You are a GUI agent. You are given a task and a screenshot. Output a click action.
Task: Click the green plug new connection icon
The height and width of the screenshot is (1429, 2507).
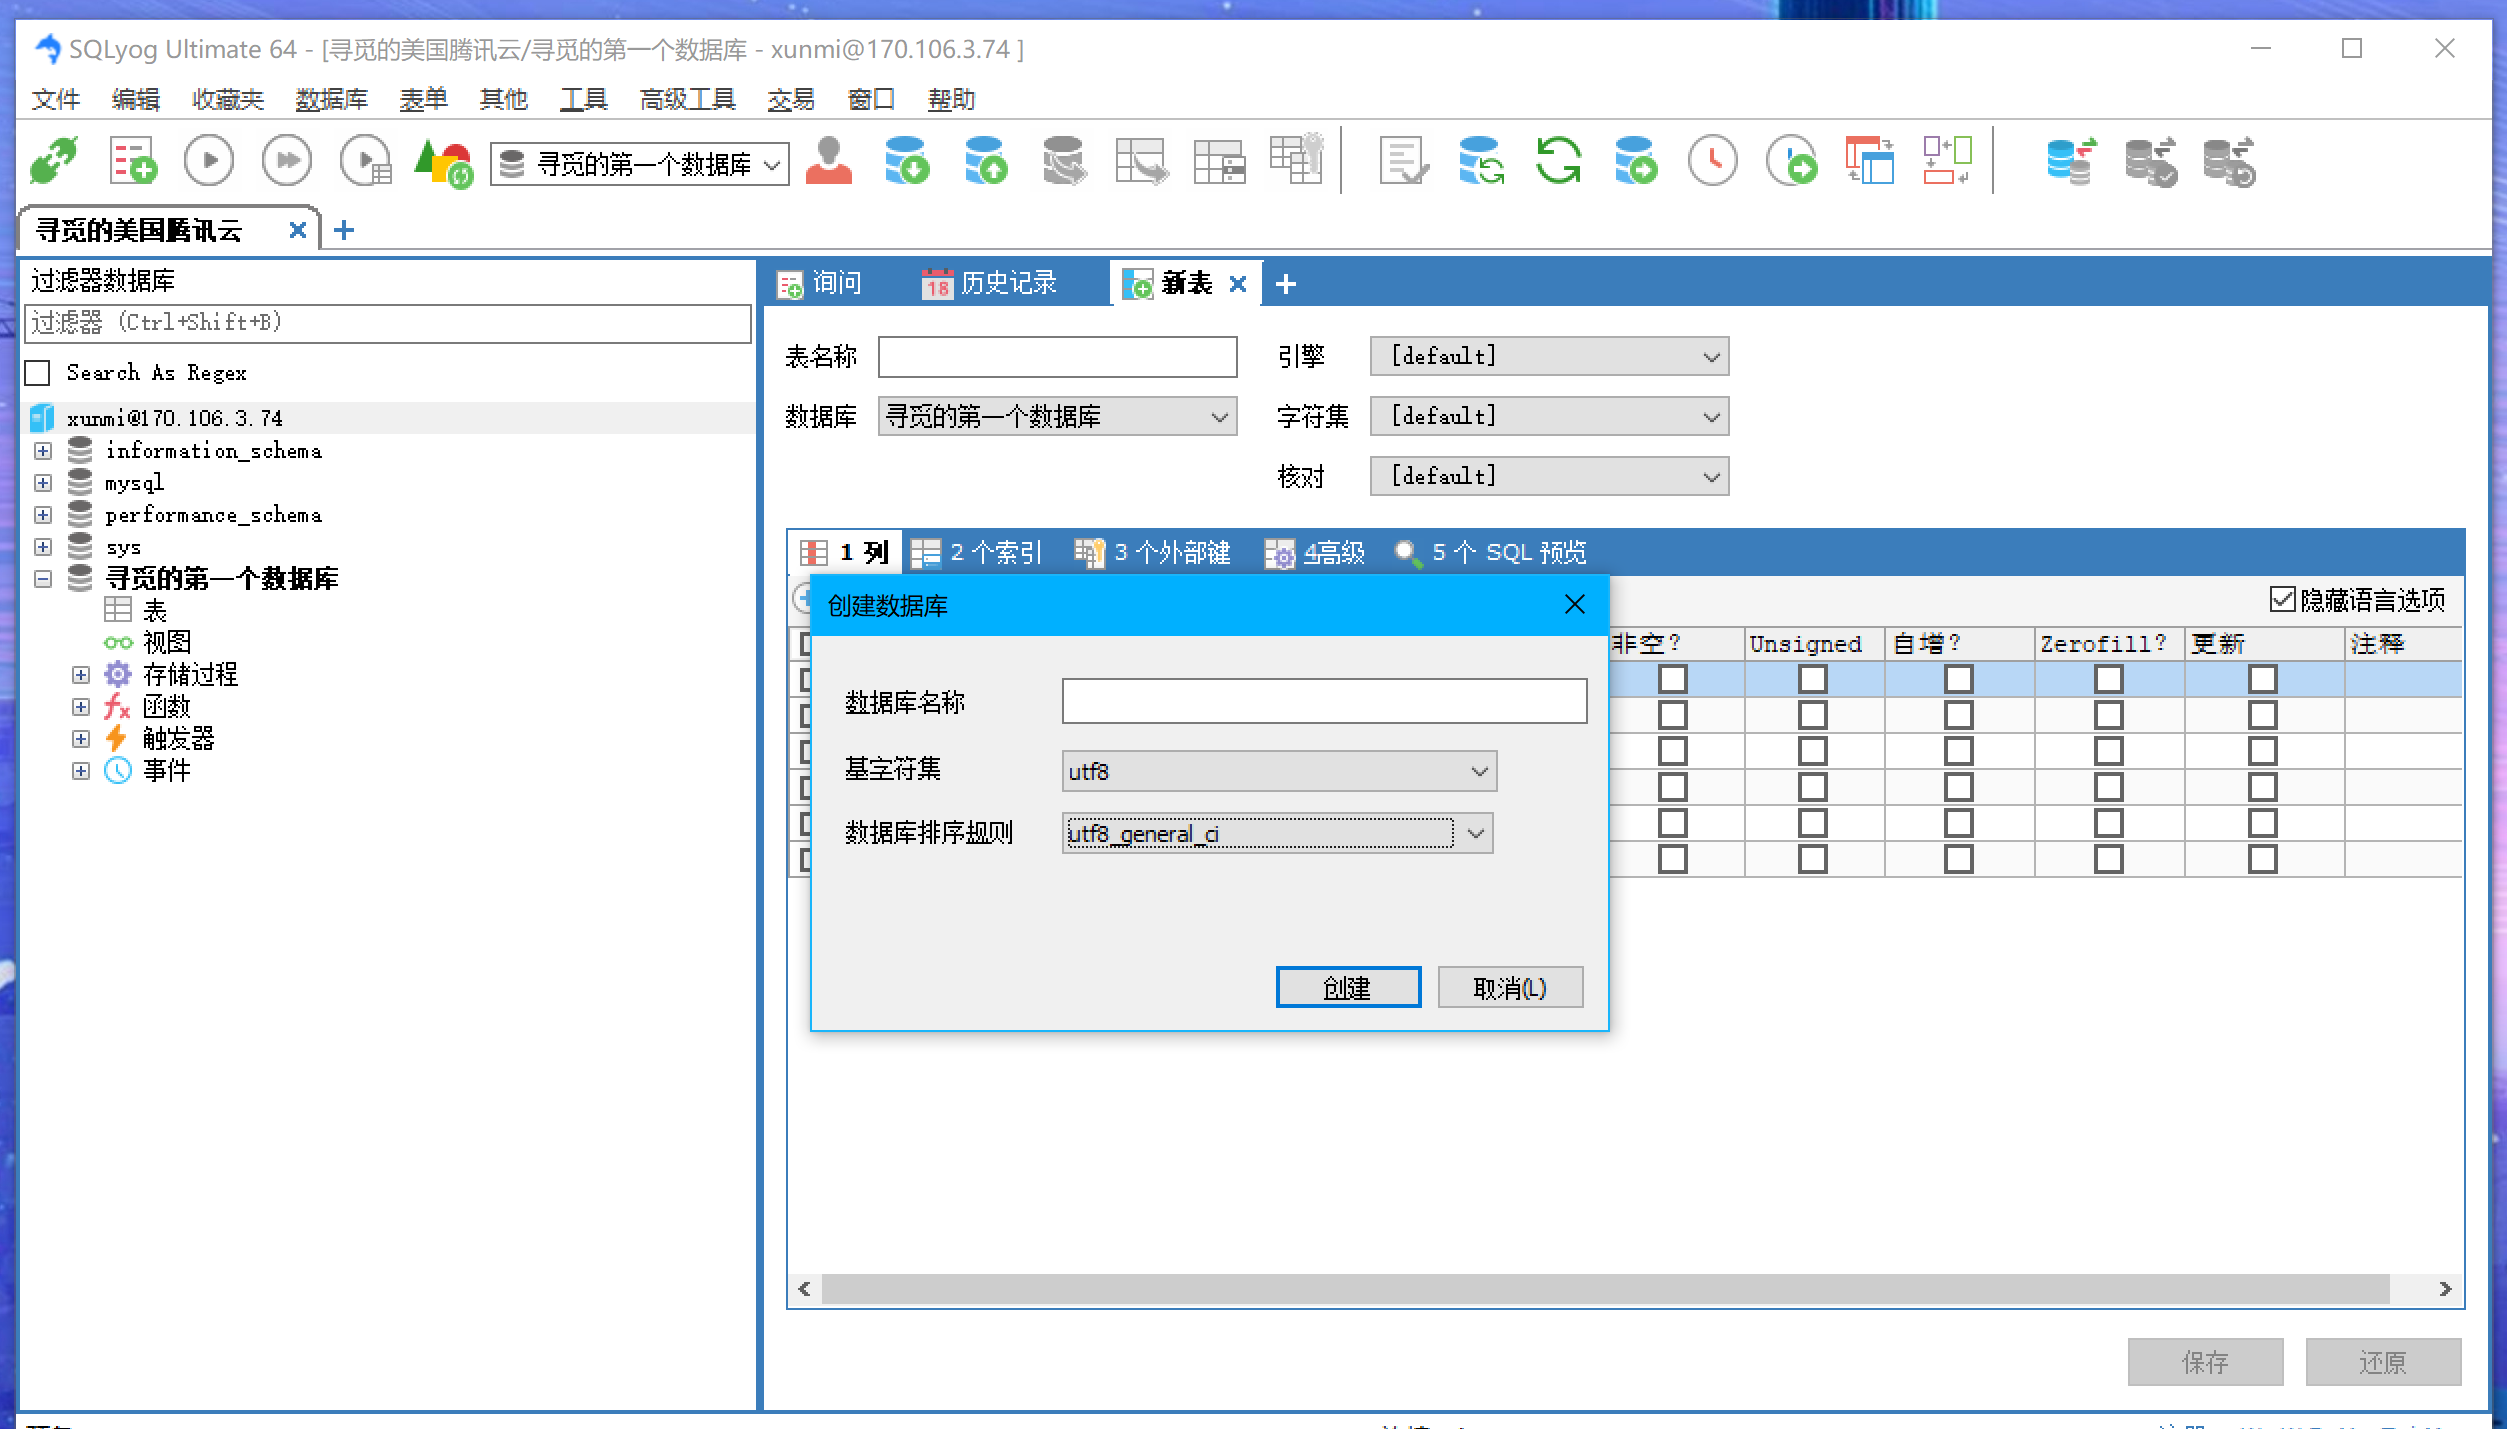click(53, 161)
